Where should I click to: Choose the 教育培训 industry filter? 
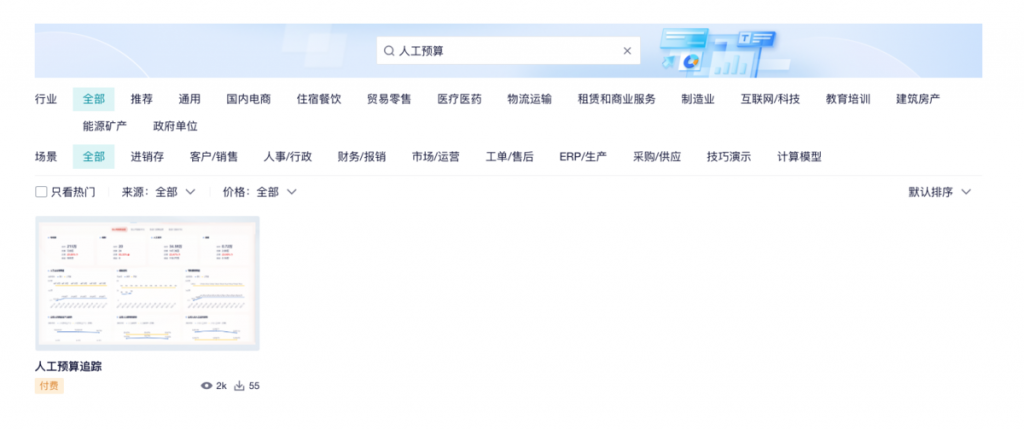click(x=848, y=99)
